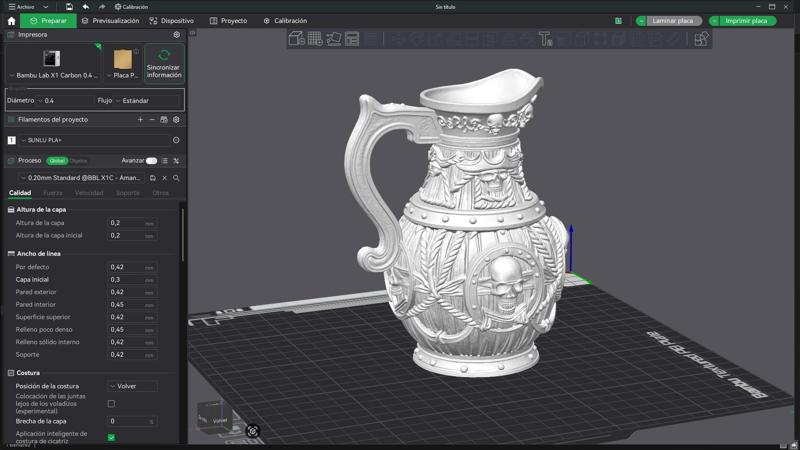Switch to the Preparar tab
This screenshot has width=800, height=450.
48,21
